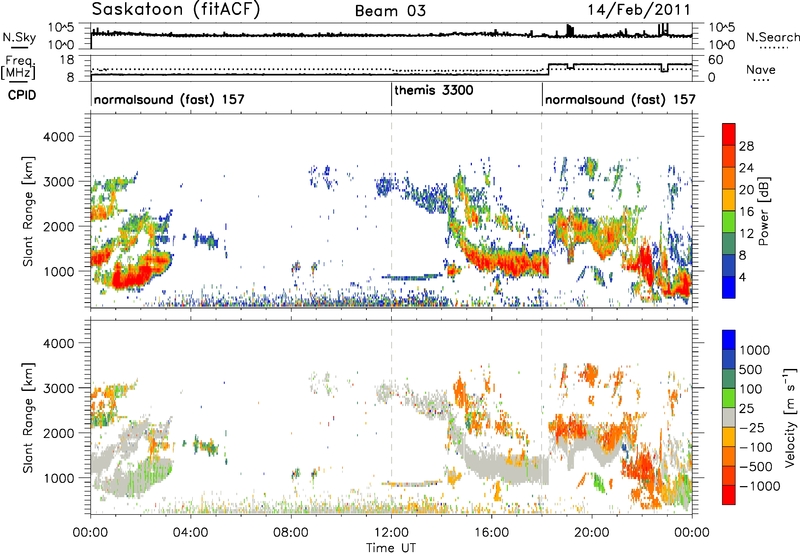The width and height of the screenshot is (800, 554).
Task: Click 'normalsound (fast) 157' label starting after 18:00
Action: [620, 99]
